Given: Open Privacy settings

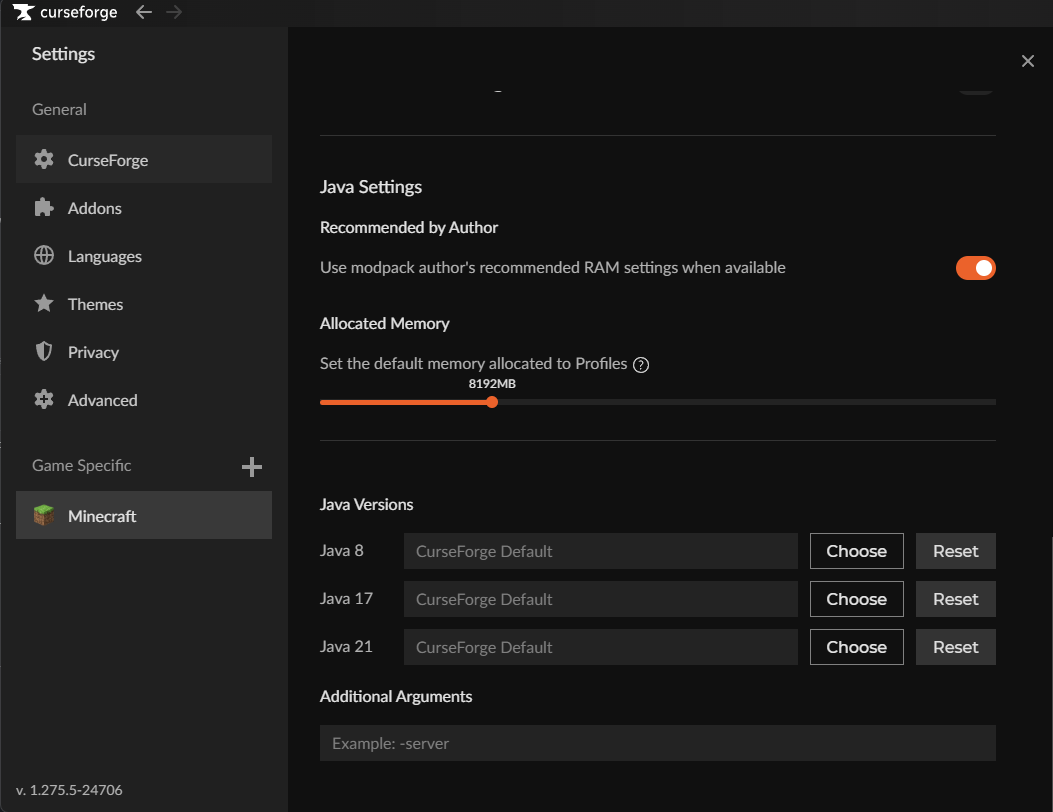Looking at the screenshot, I should (x=144, y=351).
